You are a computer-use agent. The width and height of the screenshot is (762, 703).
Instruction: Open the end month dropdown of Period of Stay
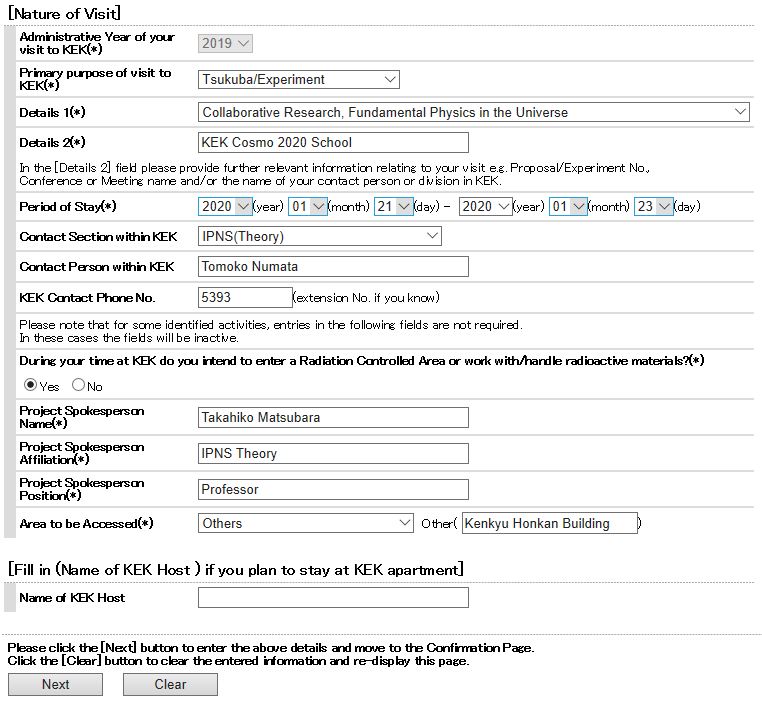pyautogui.click(x=568, y=207)
